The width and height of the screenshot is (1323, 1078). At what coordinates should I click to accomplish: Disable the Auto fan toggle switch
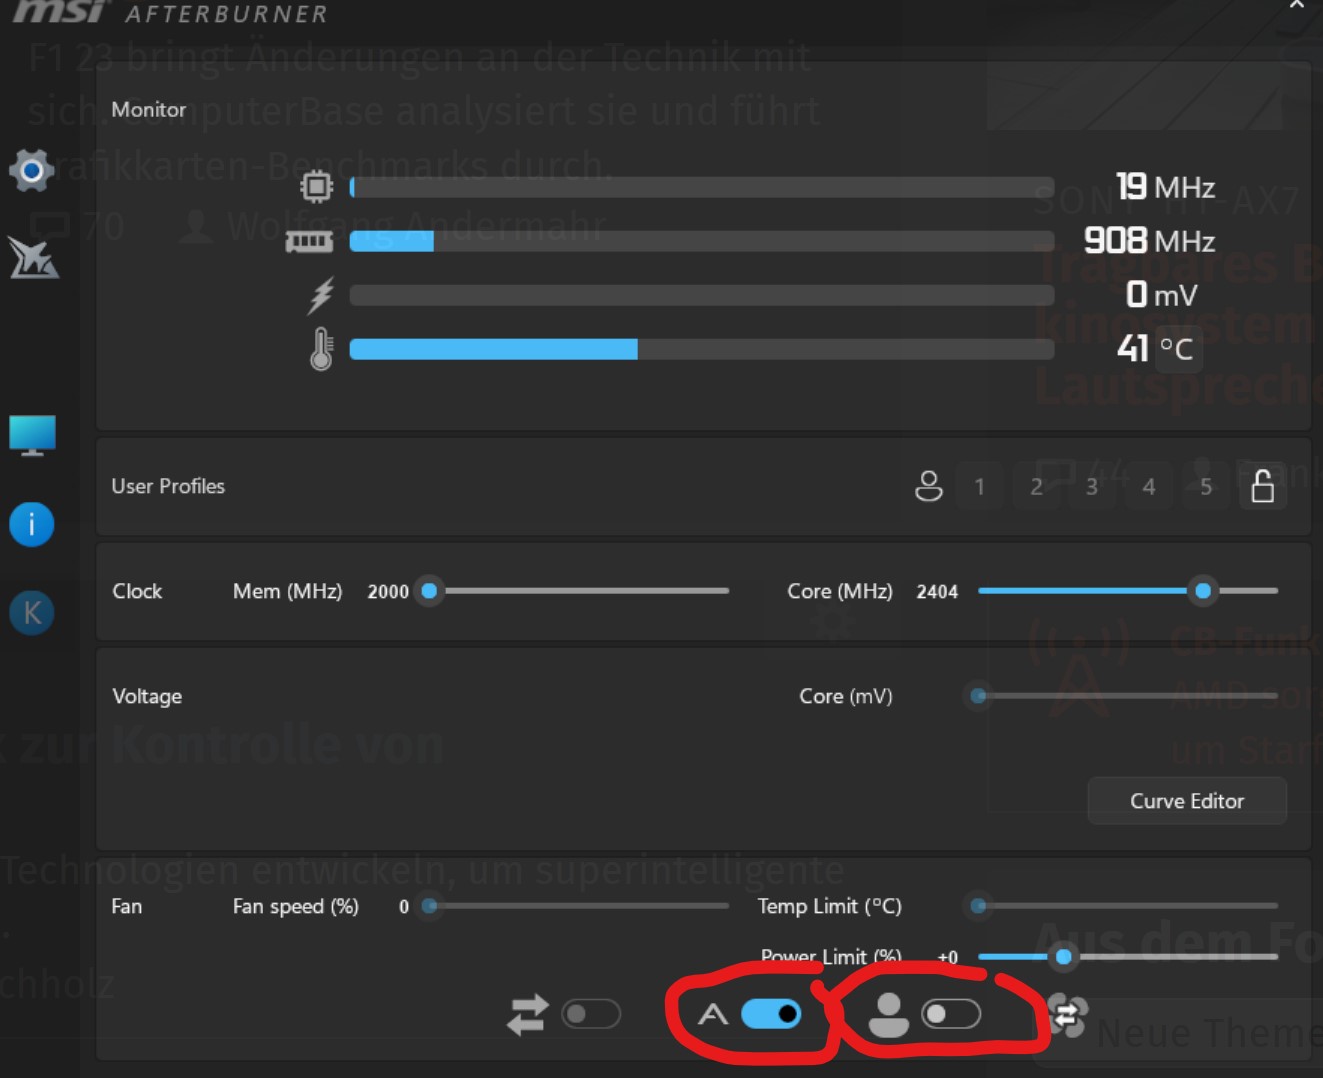(x=771, y=1014)
